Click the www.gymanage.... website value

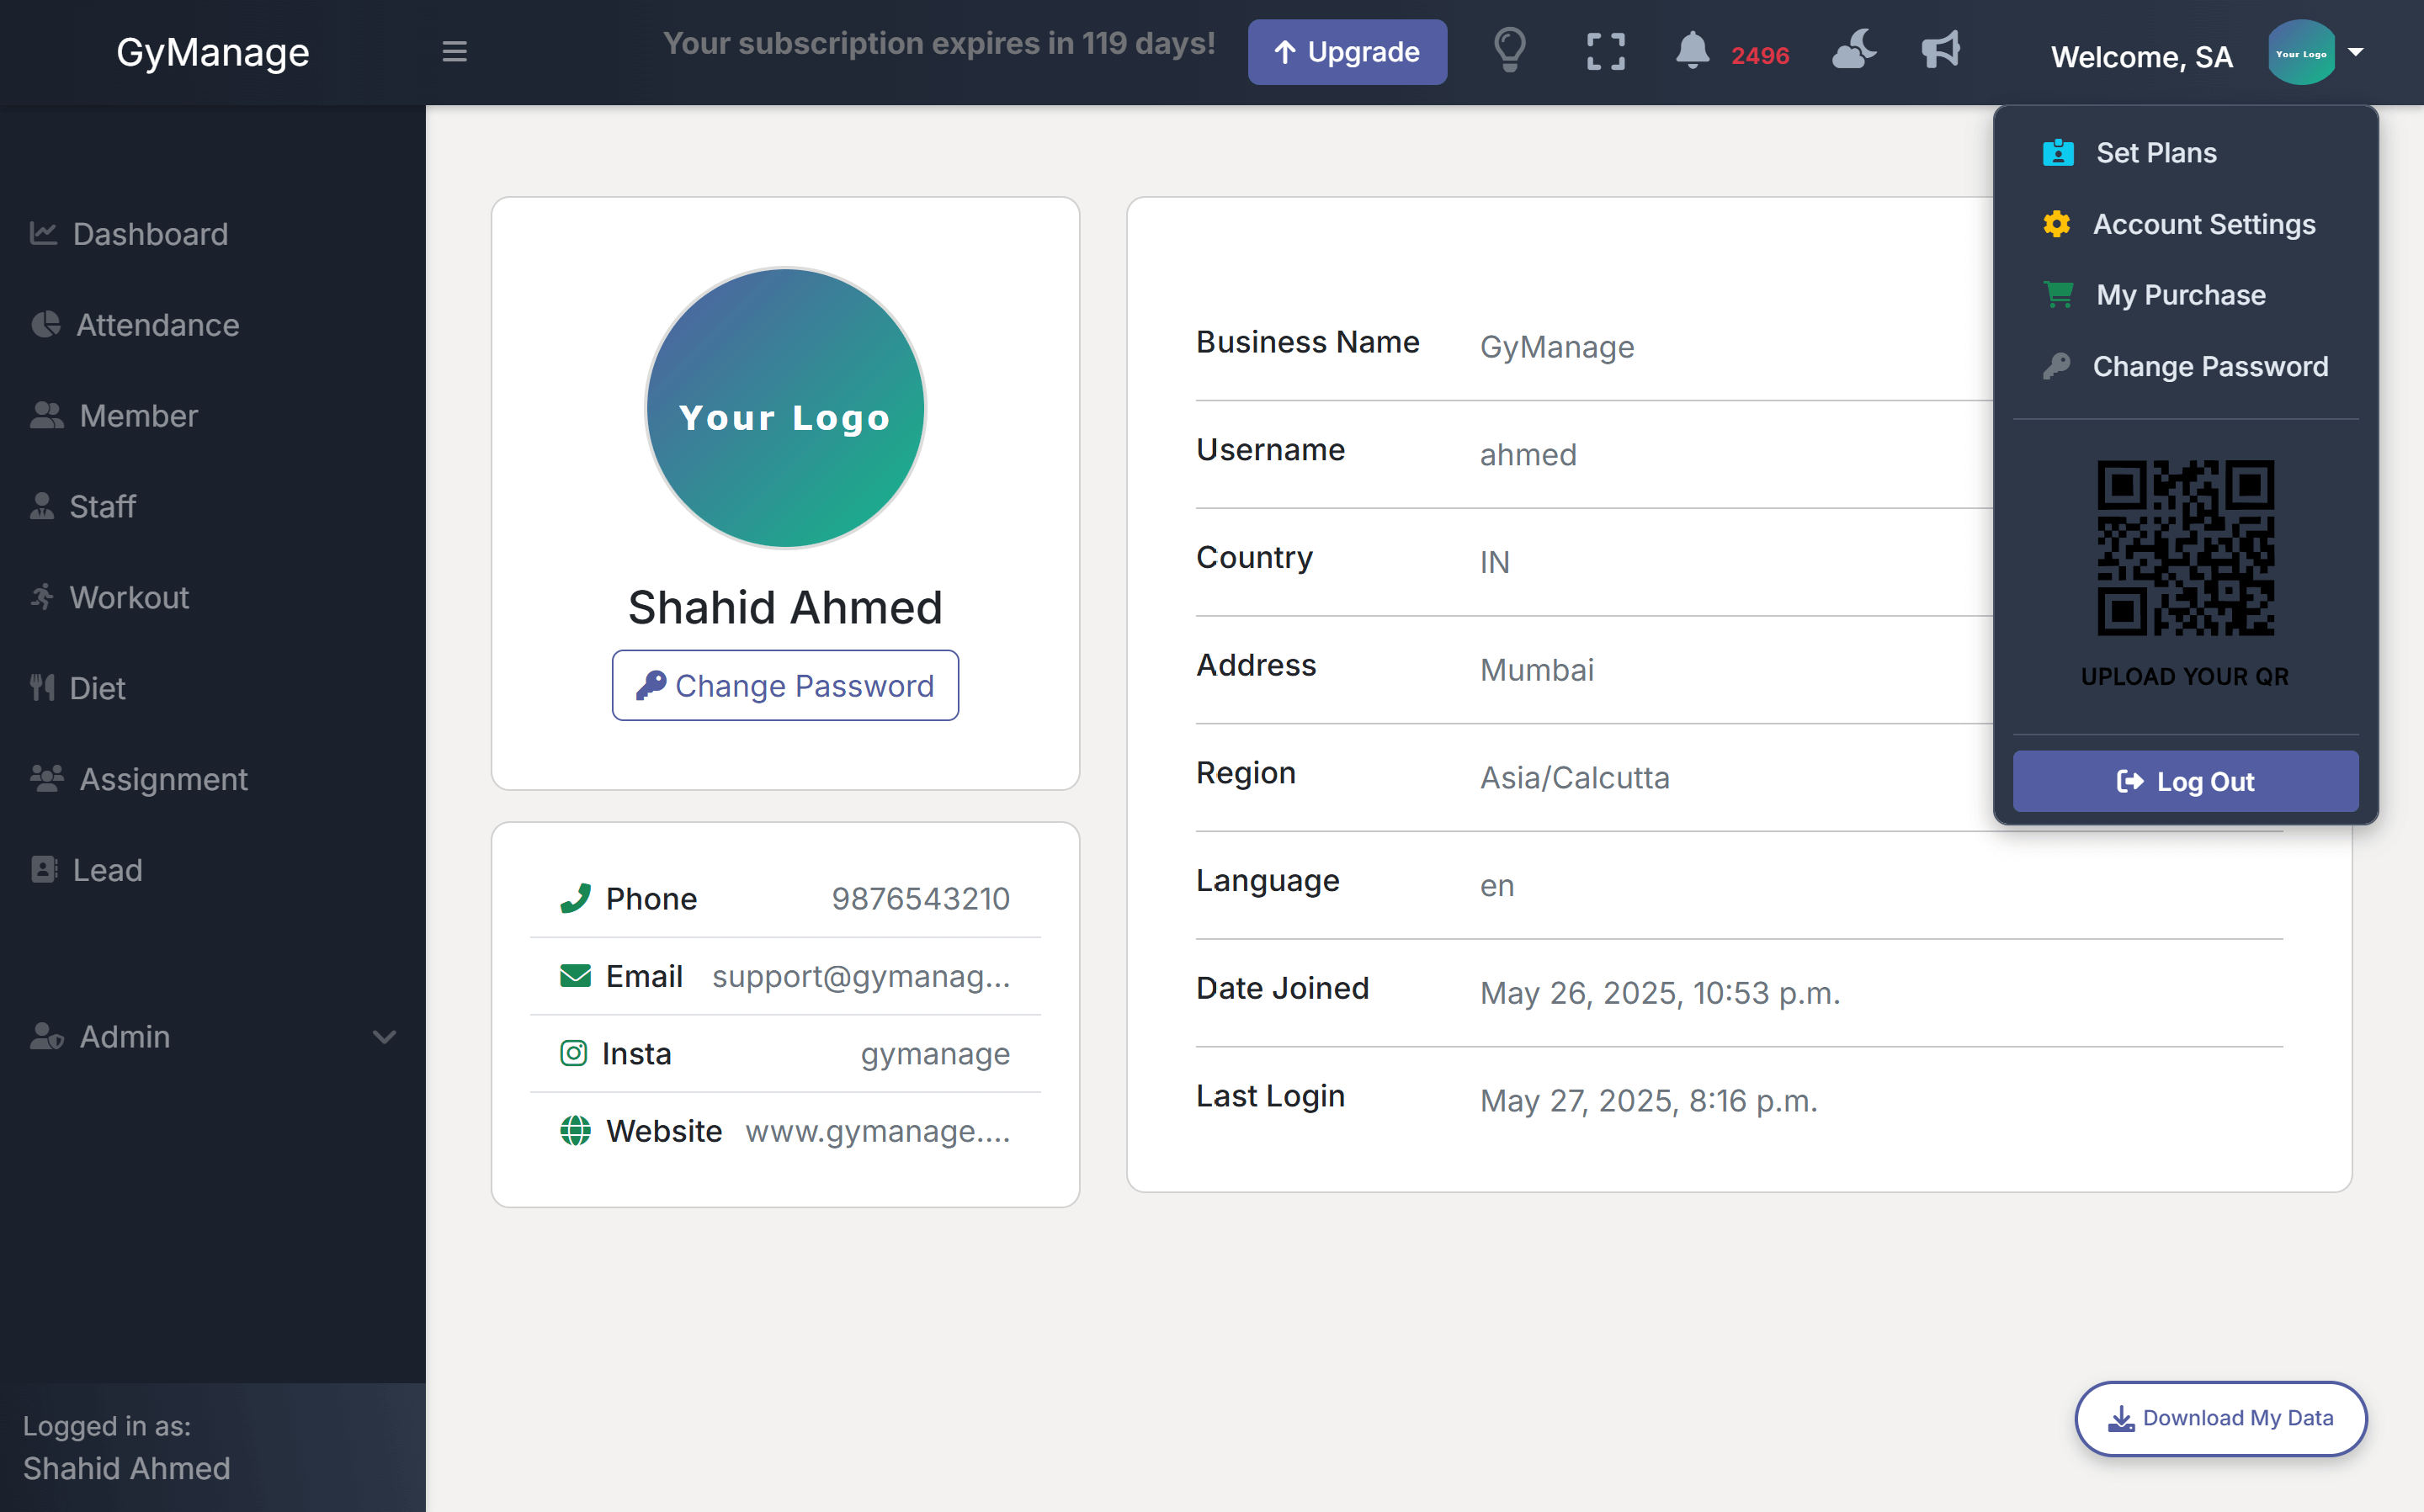click(877, 1131)
